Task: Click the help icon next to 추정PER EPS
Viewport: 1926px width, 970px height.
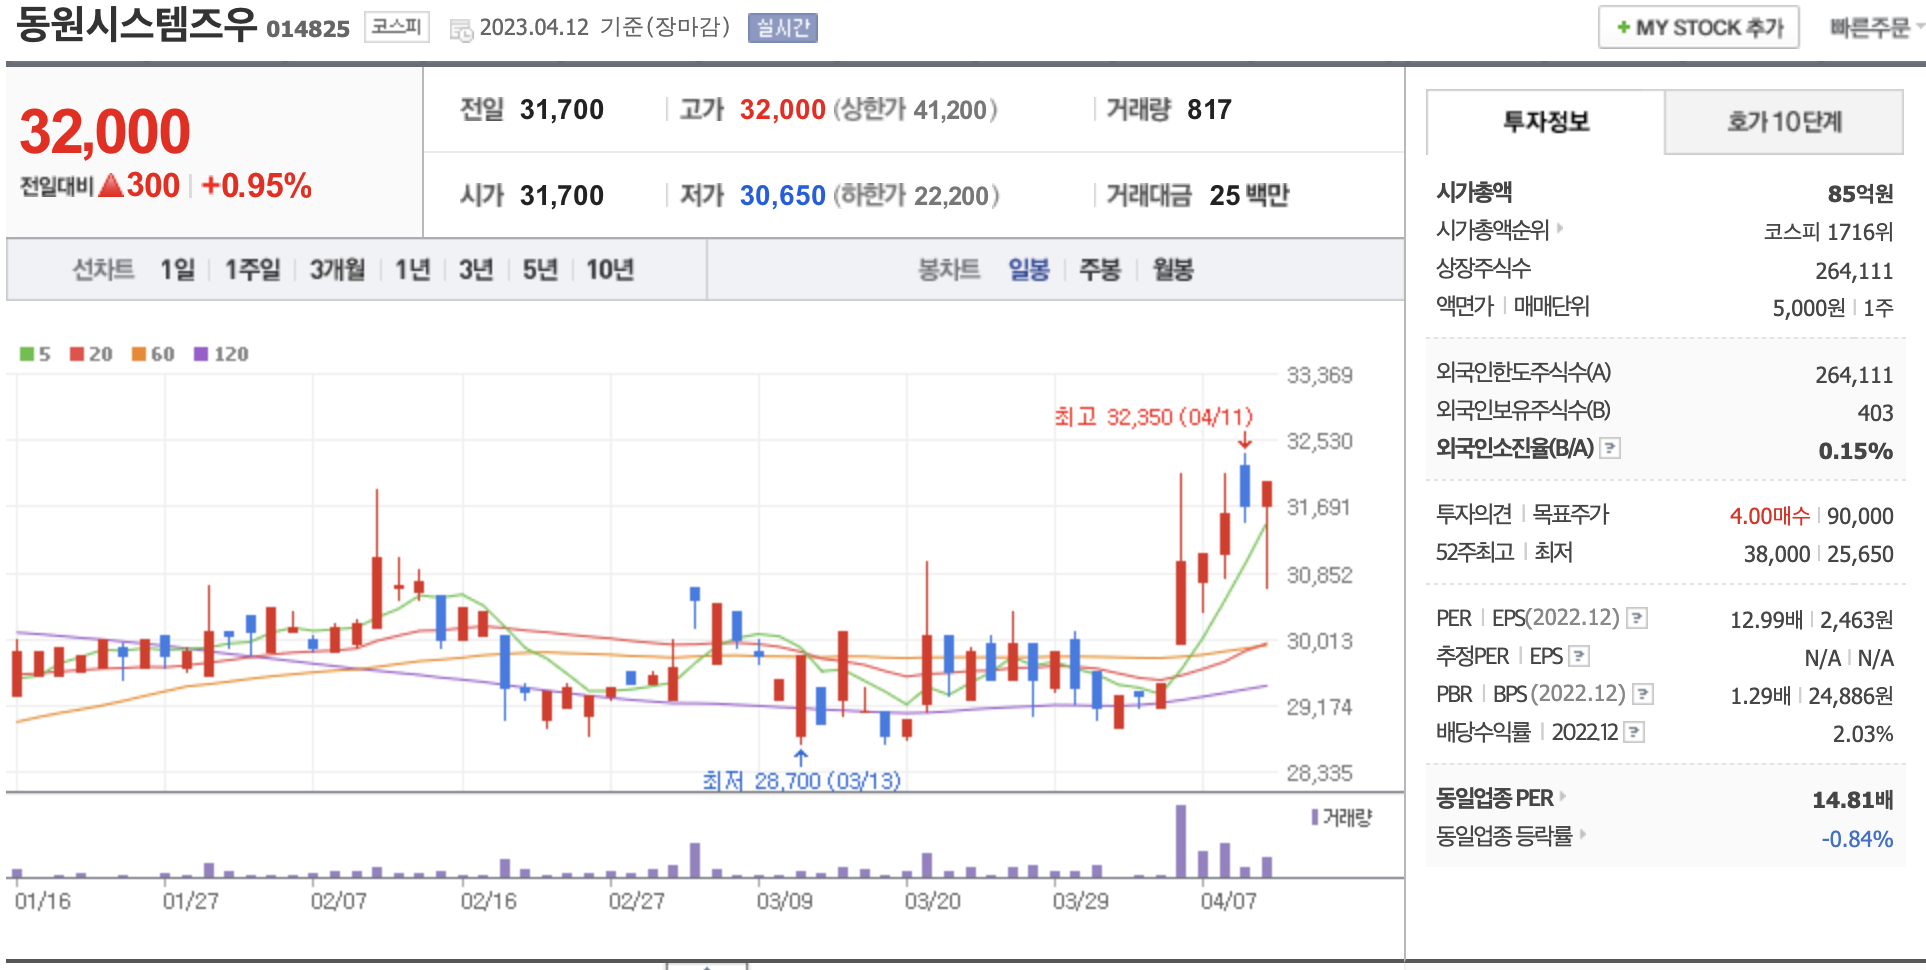Action: 1579,656
